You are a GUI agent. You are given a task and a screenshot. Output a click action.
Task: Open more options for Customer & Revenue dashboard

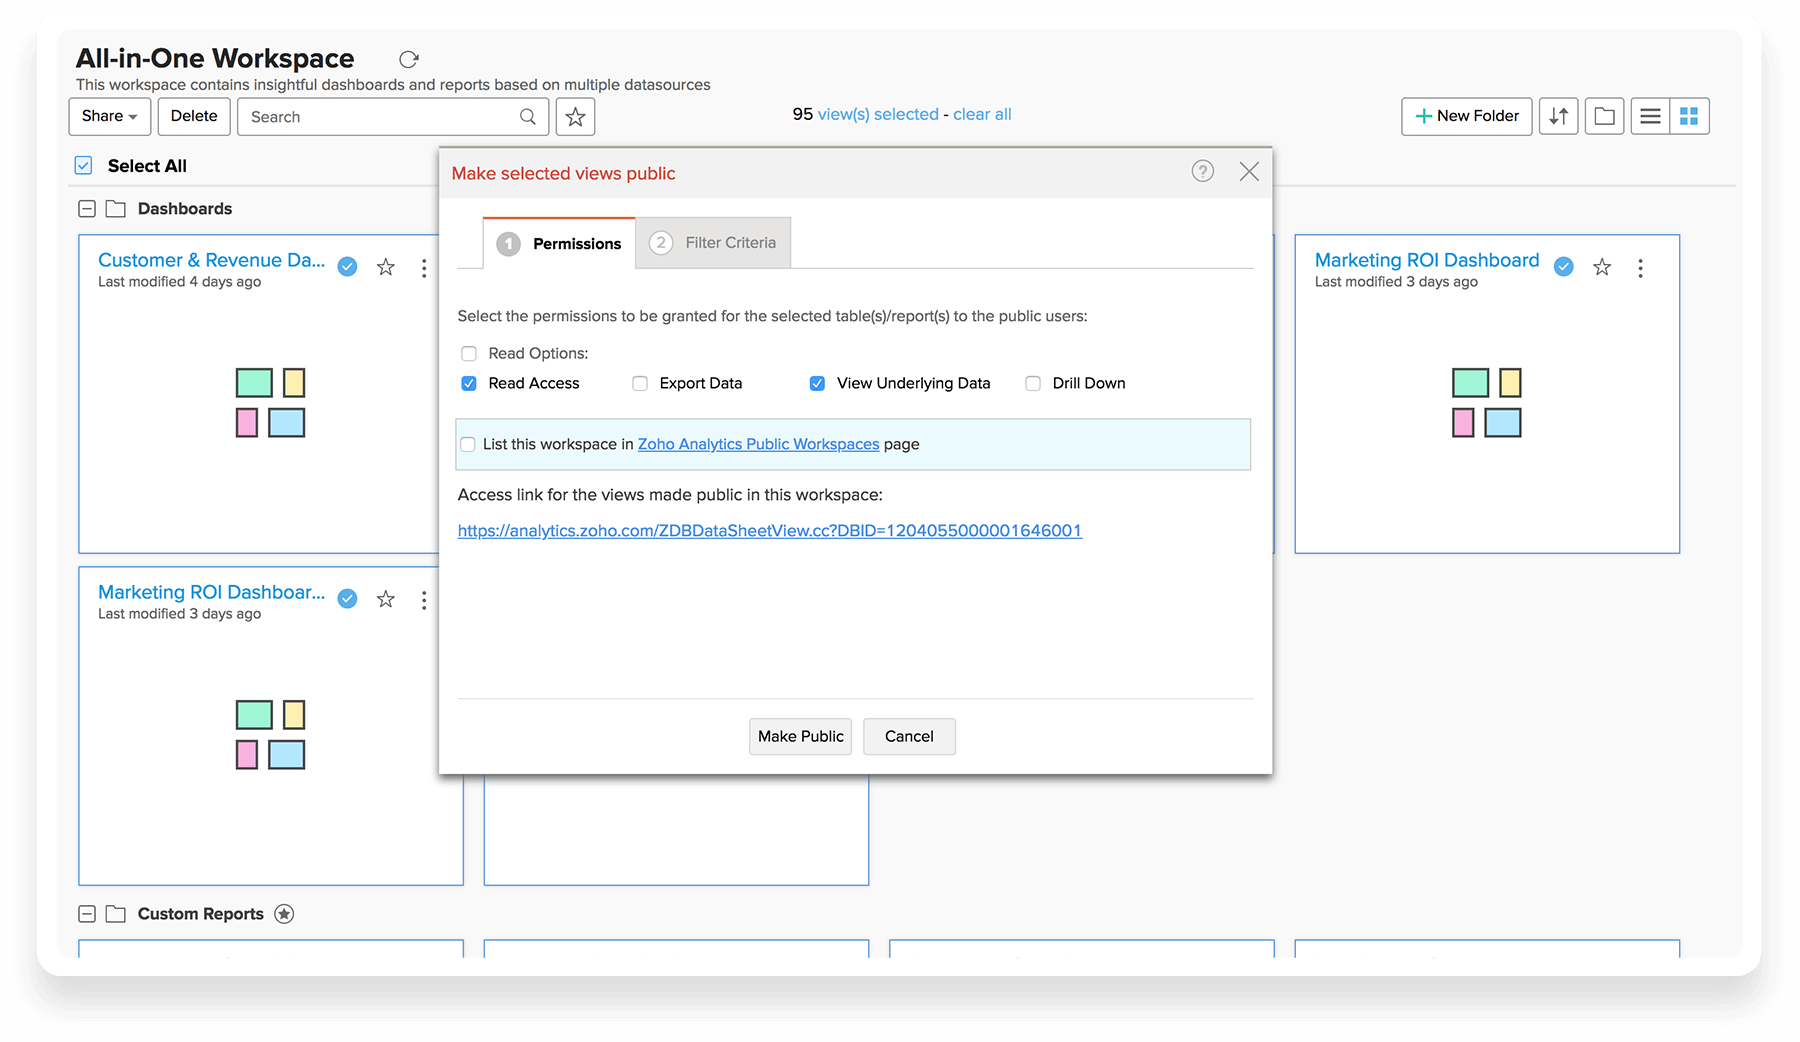coord(424,268)
